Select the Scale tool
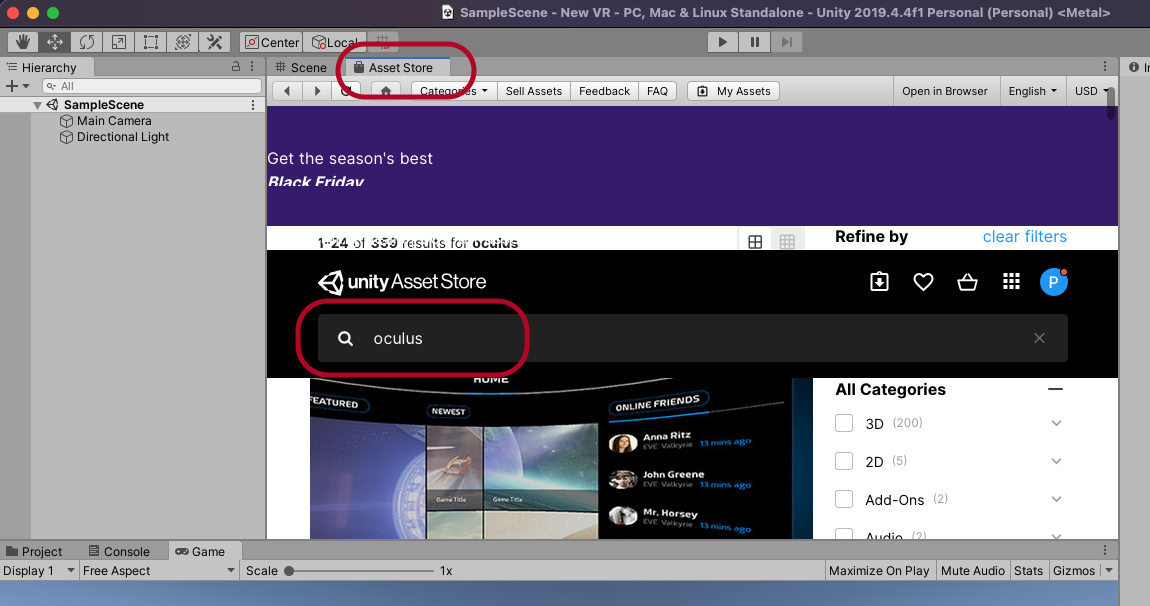 (x=119, y=42)
